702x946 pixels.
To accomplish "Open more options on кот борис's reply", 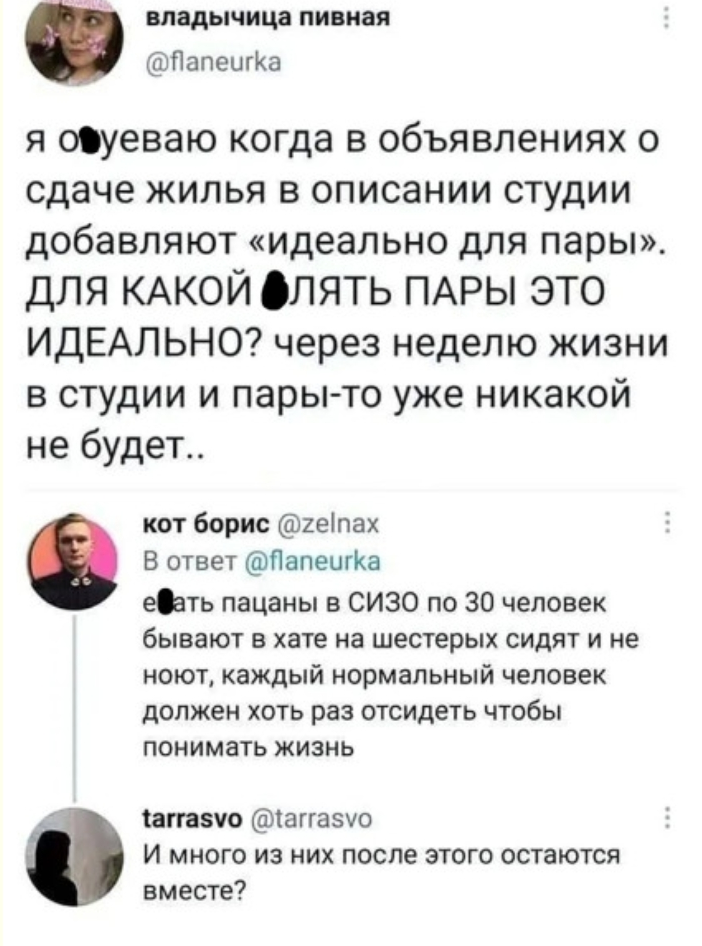I will click(x=666, y=522).
